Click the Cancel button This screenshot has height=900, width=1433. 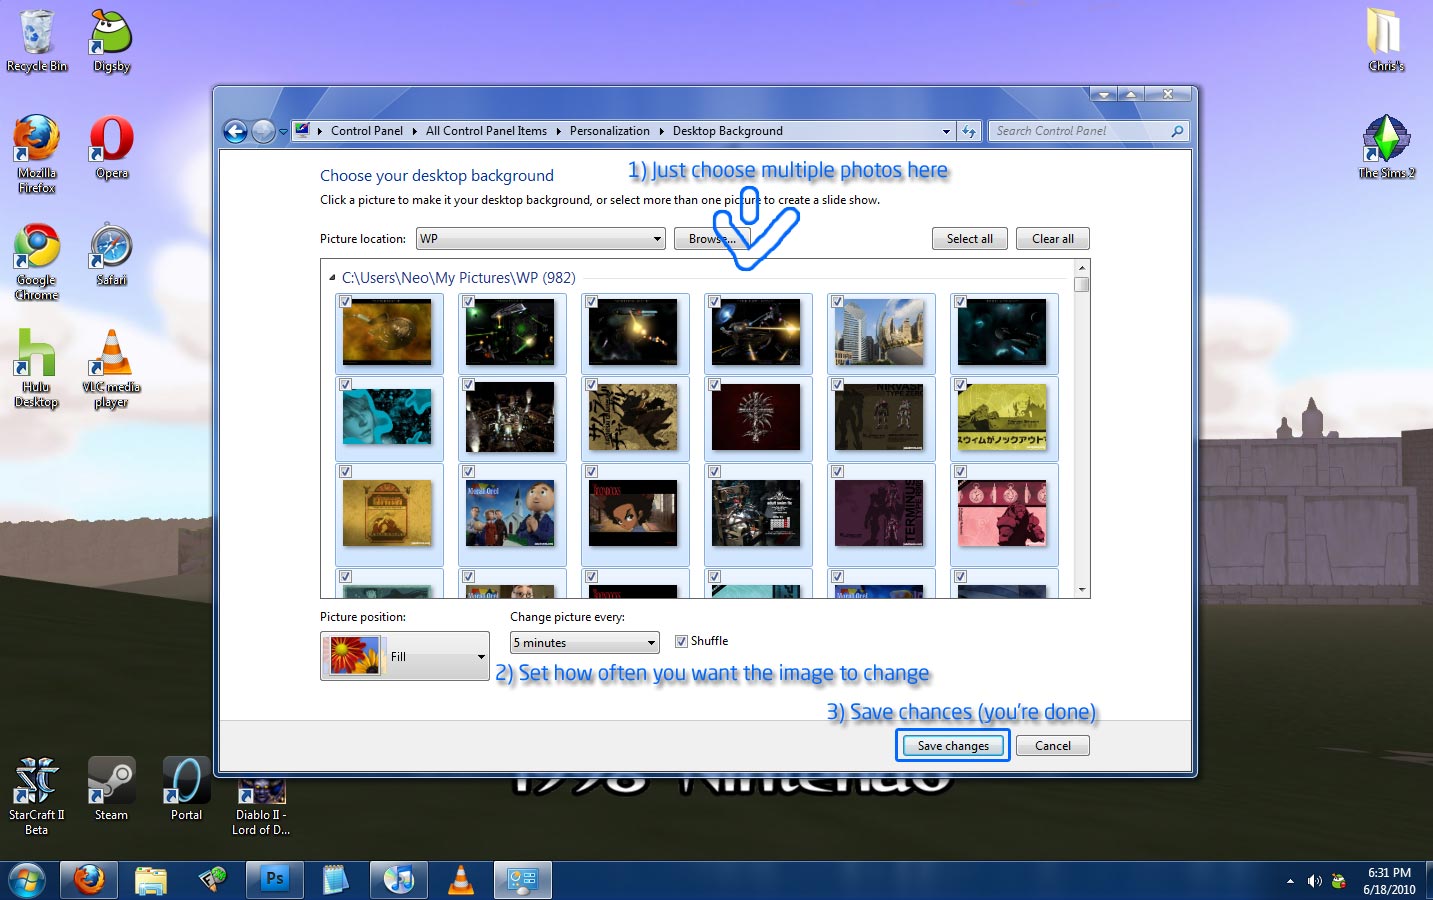coord(1053,746)
